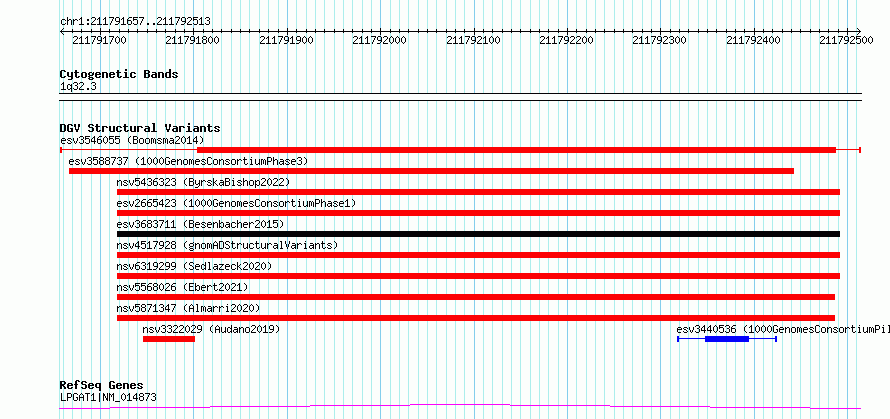Open esv3683711 (Besenbacher2015) variant label
890x419 pixels.
[x=200, y=224]
